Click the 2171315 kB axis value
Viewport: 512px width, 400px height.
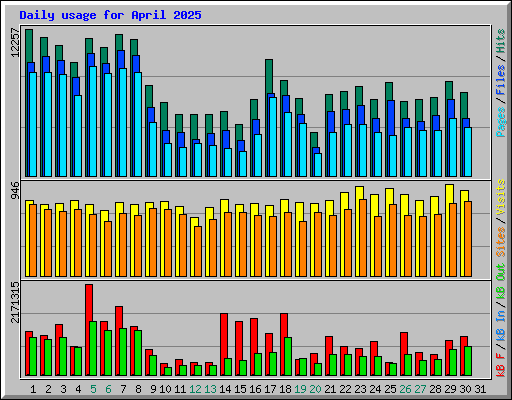(15, 303)
